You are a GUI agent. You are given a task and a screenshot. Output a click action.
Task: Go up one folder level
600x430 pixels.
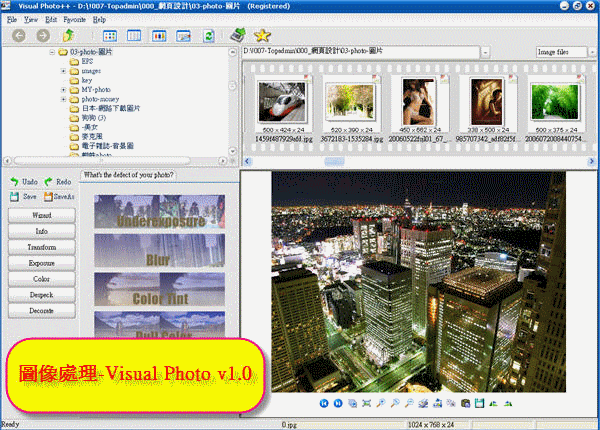69,36
